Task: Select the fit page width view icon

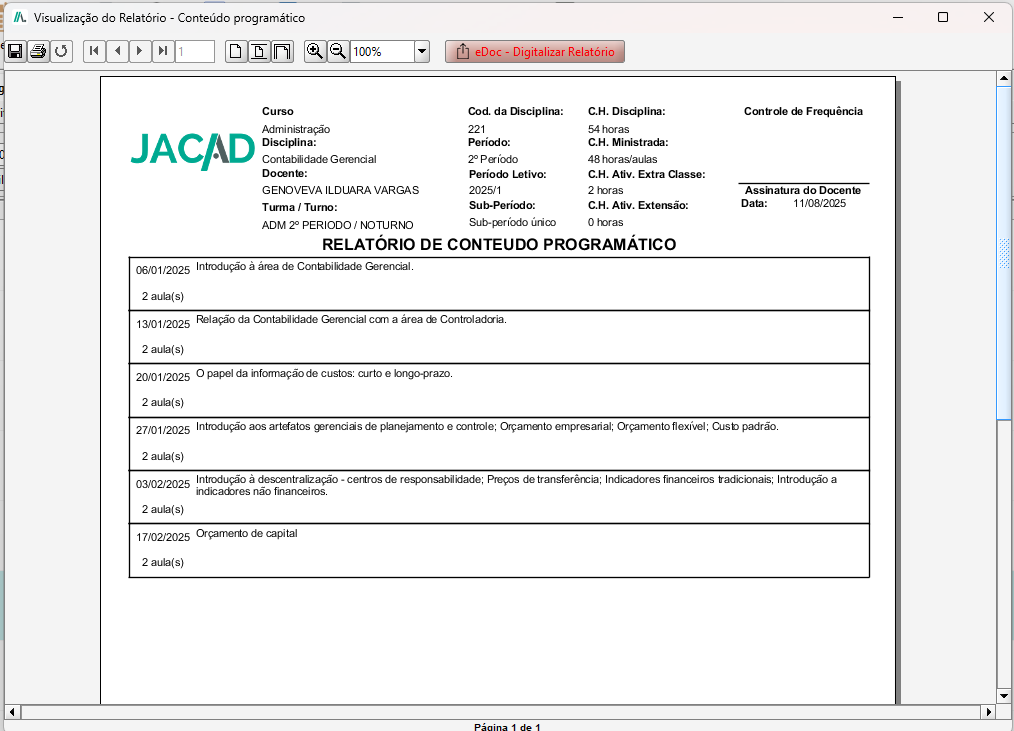Action: coord(259,51)
